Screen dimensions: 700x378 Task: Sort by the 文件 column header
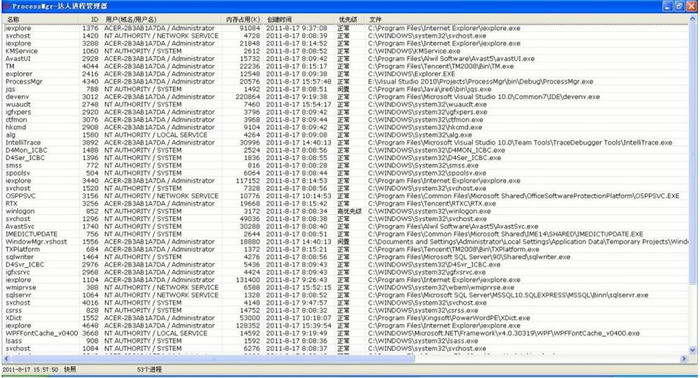pyautogui.click(x=528, y=20)
